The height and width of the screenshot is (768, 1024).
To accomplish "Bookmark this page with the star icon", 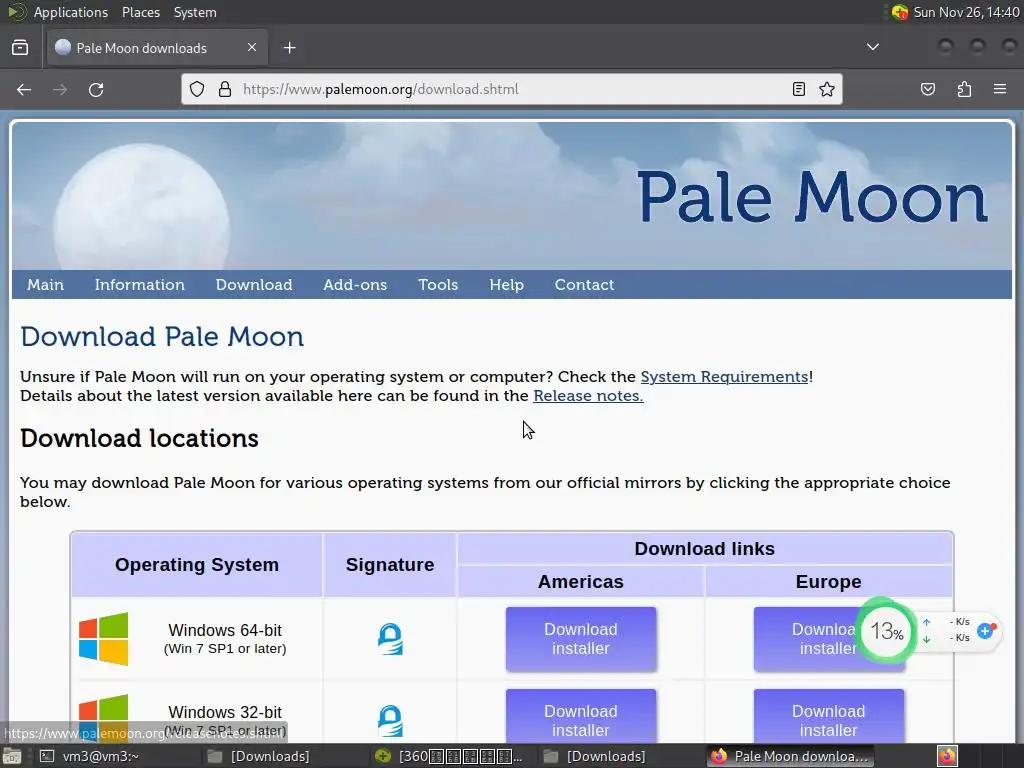I will click(x=827, y=89).
